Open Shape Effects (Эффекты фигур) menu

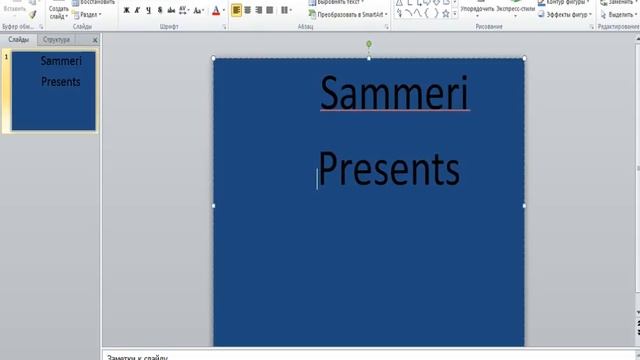tap(565, 15)
